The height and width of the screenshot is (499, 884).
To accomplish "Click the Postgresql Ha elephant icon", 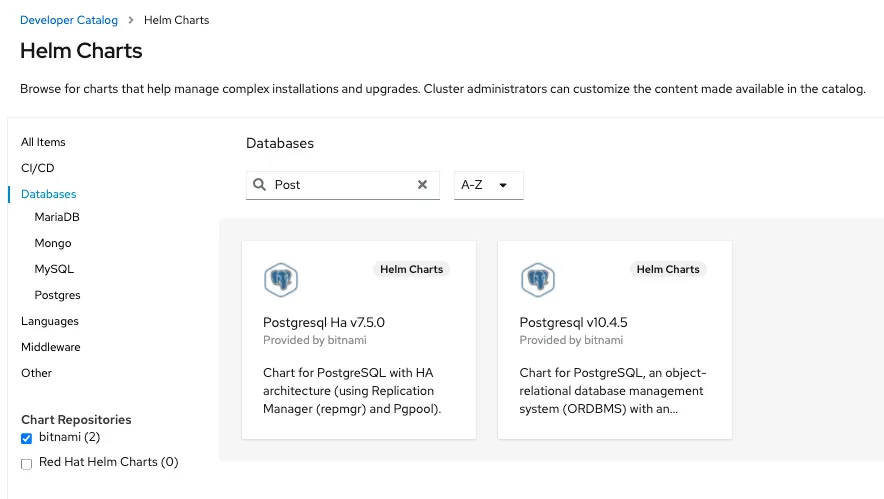I will pos(281,280).
